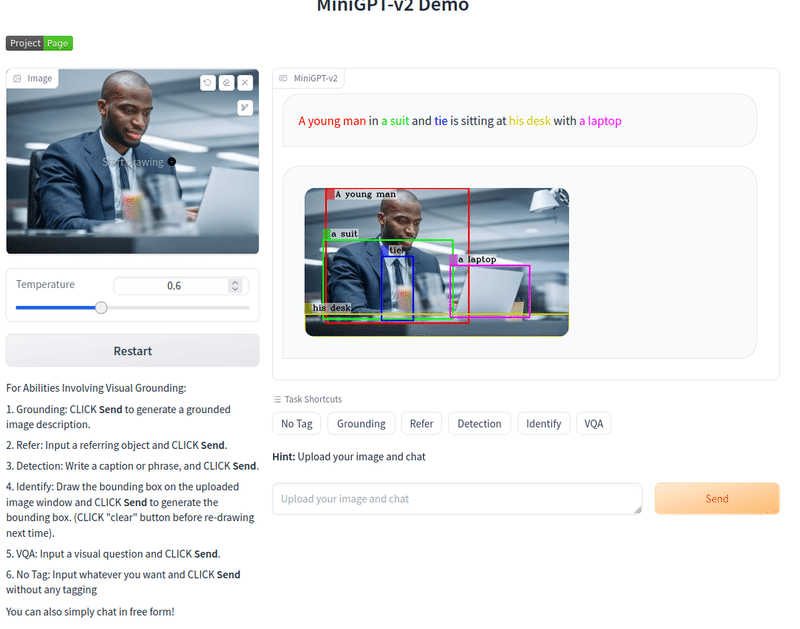Screen dimensions: 800x629
Task: Click the Temperature slider handle
Action: point(101,308)
